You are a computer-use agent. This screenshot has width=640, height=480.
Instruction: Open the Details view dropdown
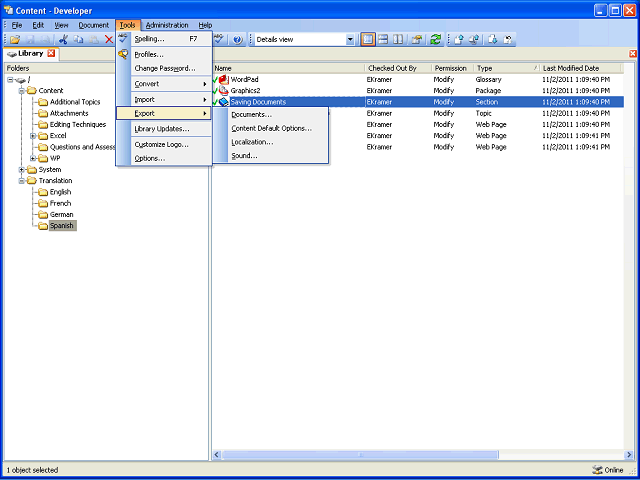click(x=350, y=40)
